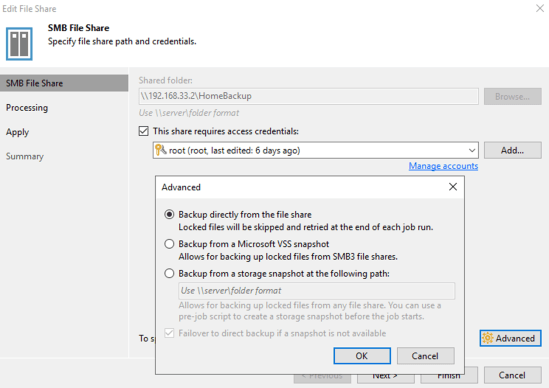549x388 pixels.
Task: Click the Browse... button
Action: coord(513,96)
